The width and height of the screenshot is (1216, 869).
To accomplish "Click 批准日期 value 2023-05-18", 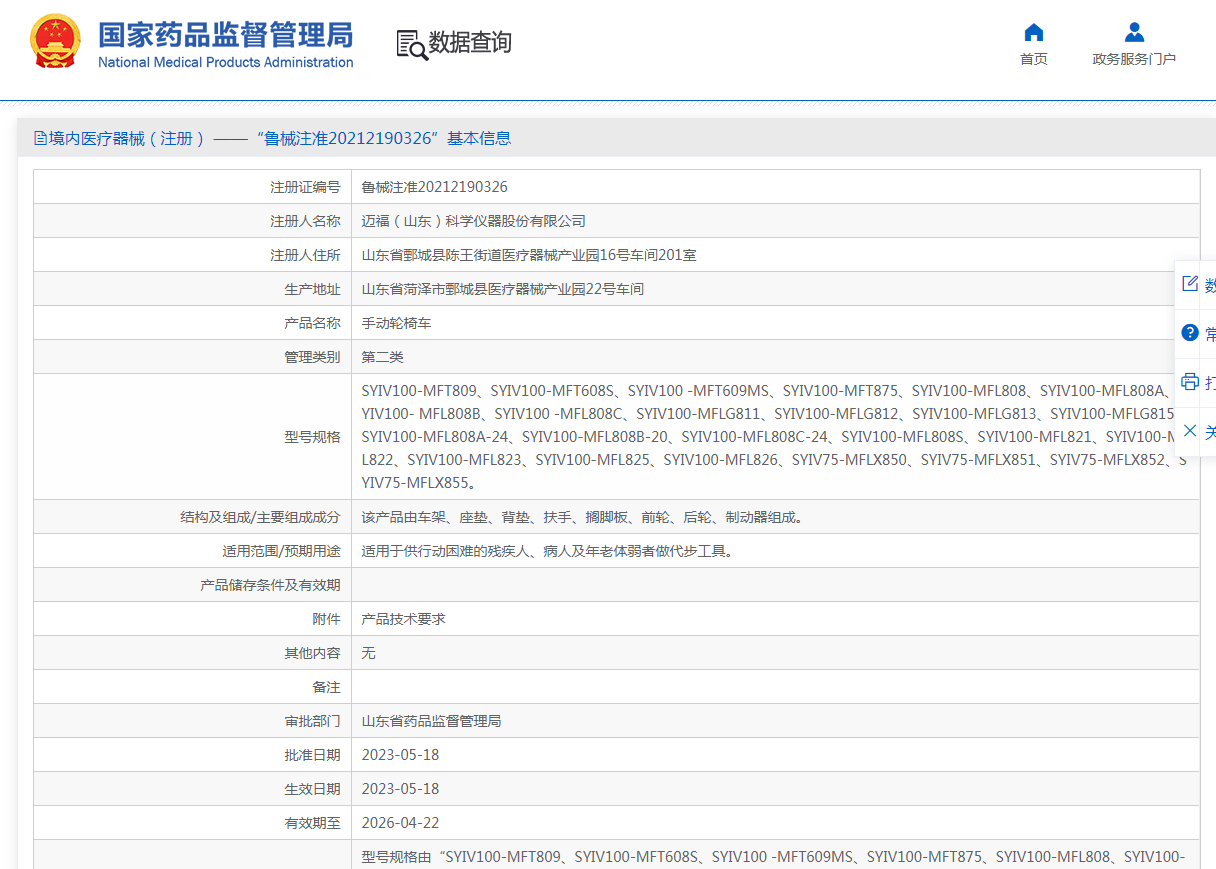I will coord(400,755).
